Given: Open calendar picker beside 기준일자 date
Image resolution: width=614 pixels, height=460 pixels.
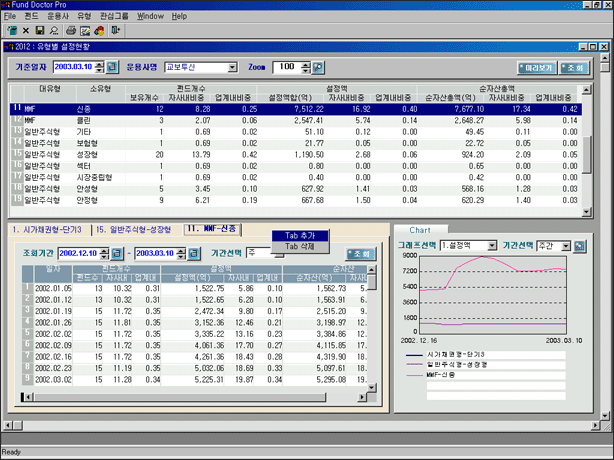Looking at the screenshot, I should (112, 67).
